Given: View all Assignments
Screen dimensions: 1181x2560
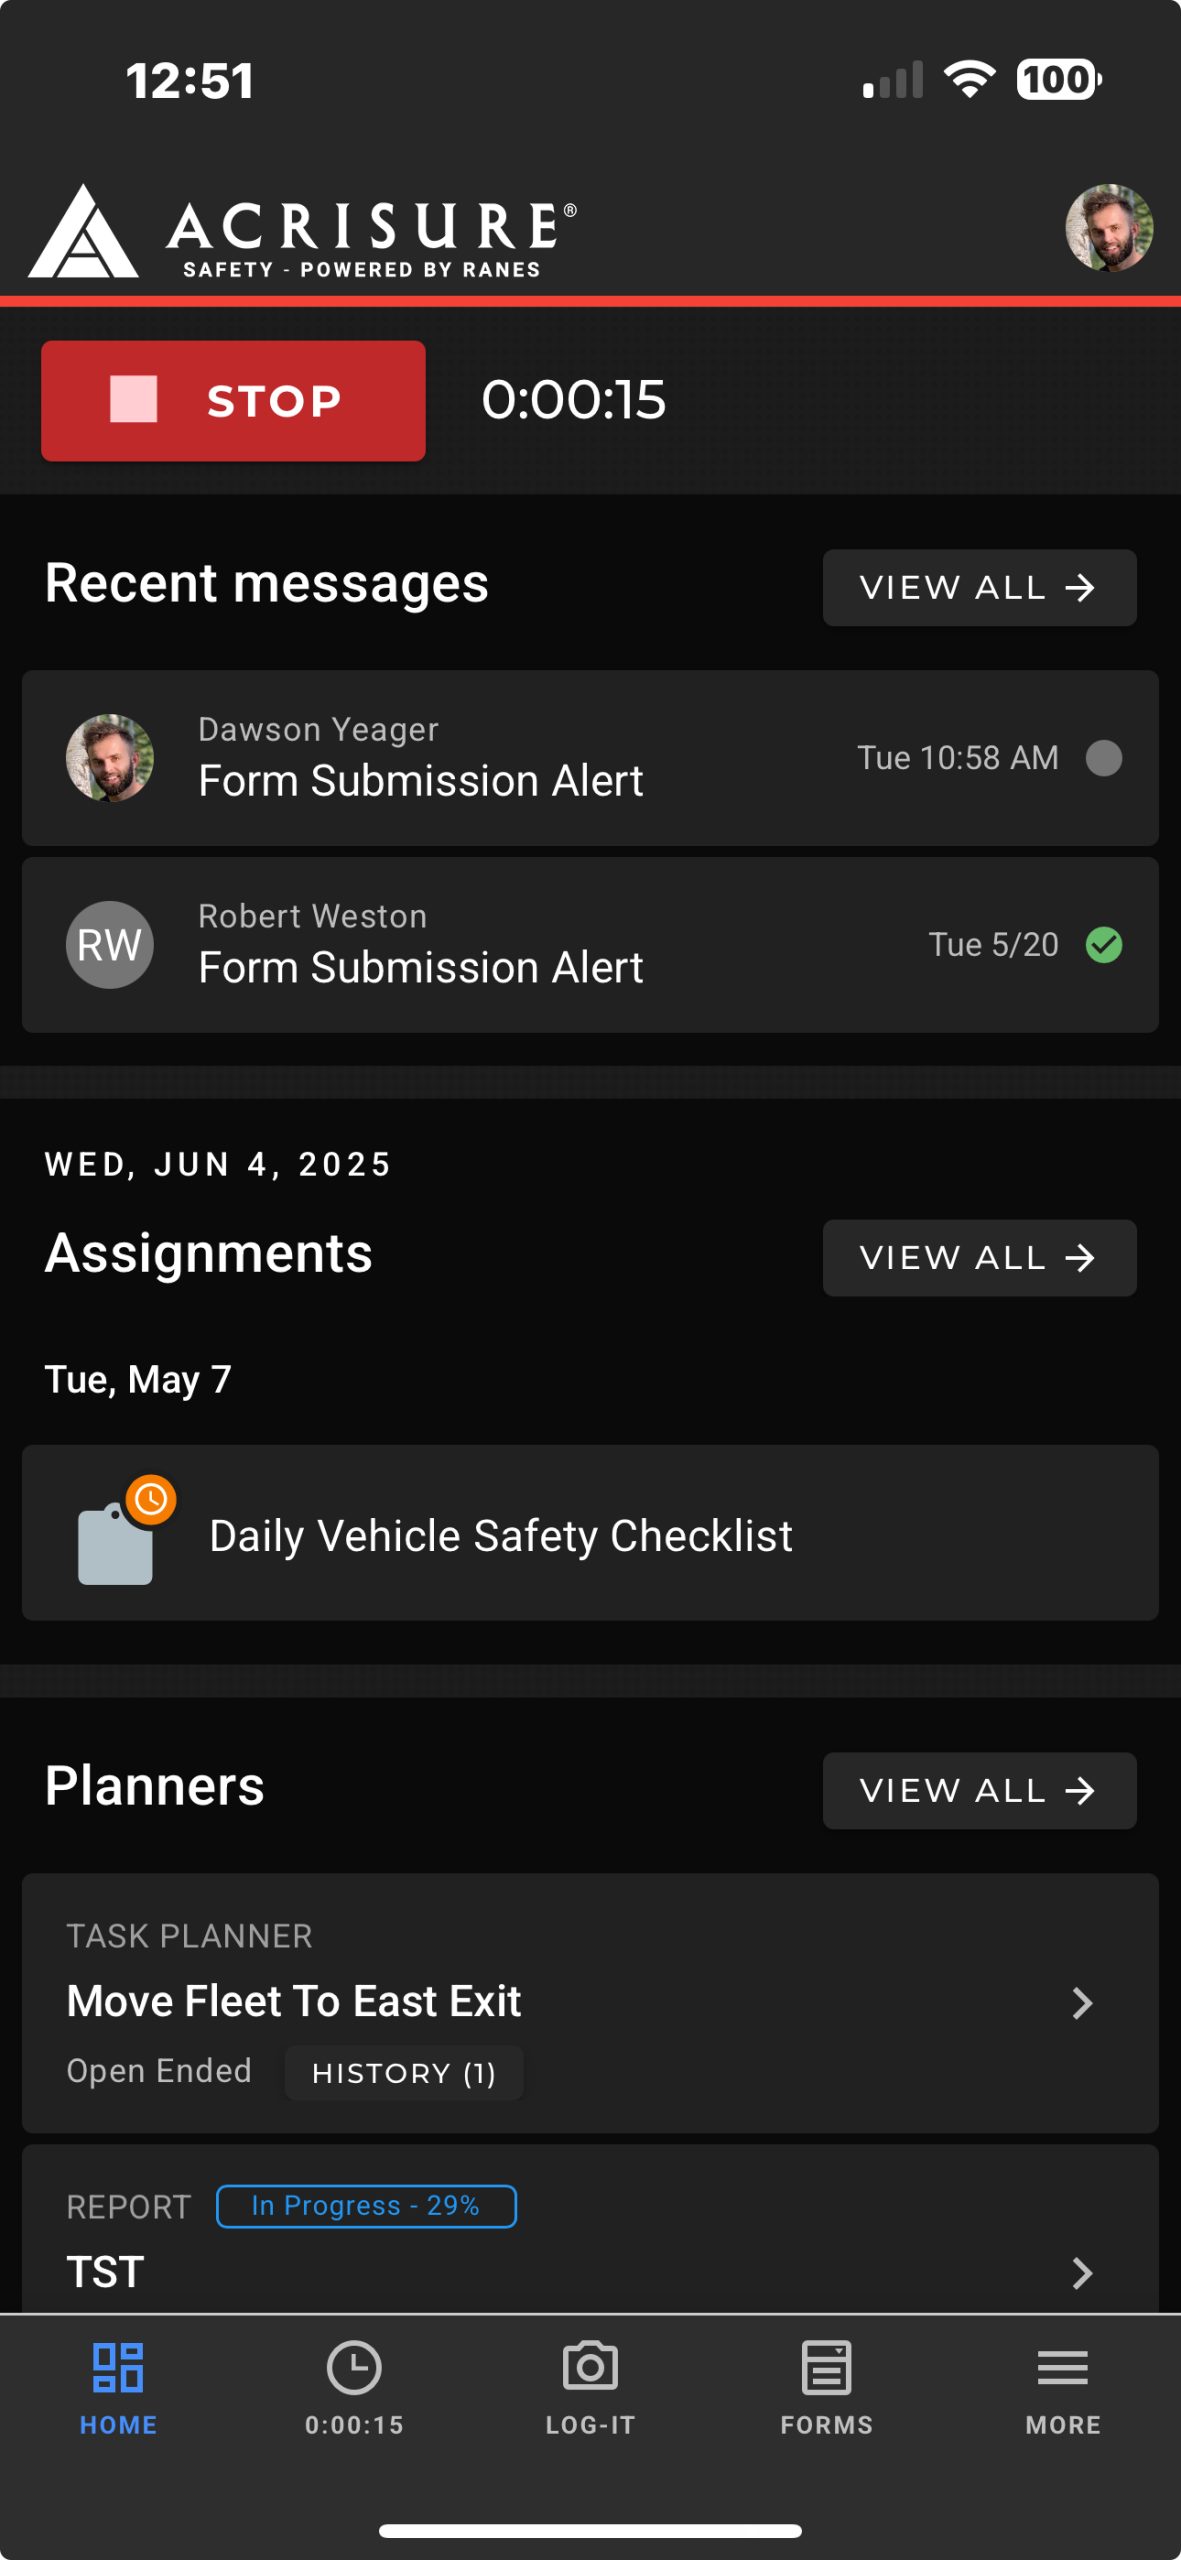Looking at the screenshot, I should 979,1258.
